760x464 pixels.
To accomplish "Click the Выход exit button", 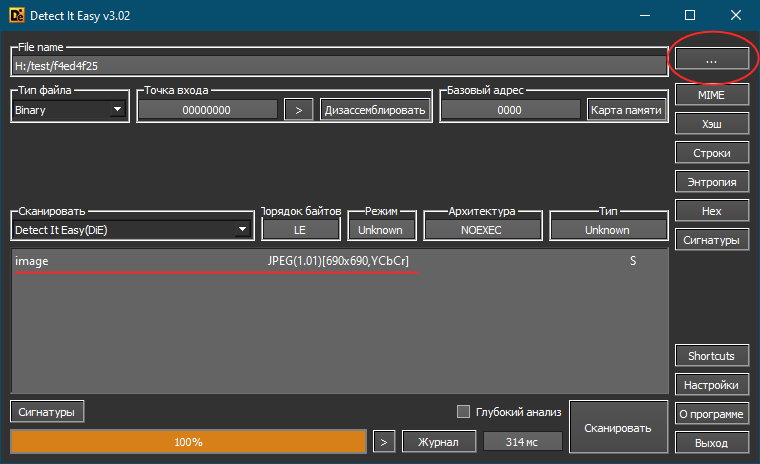I will (x=712, y=443).
